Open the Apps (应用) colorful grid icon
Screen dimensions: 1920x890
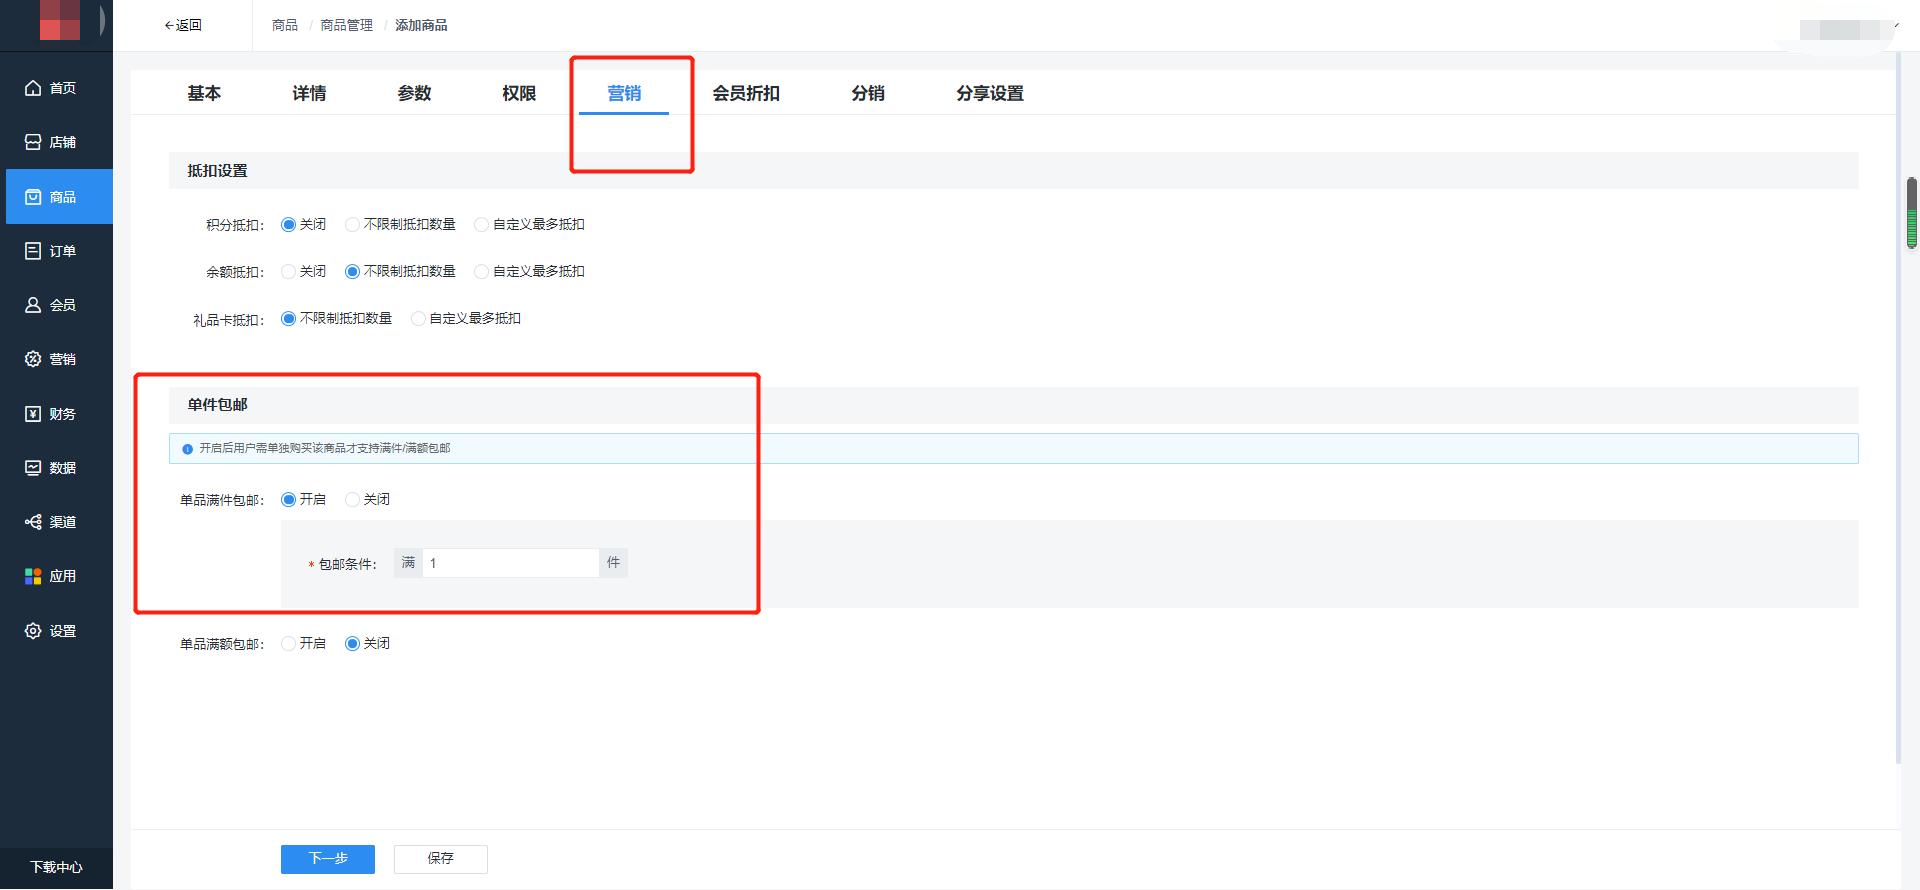point(33,576)
